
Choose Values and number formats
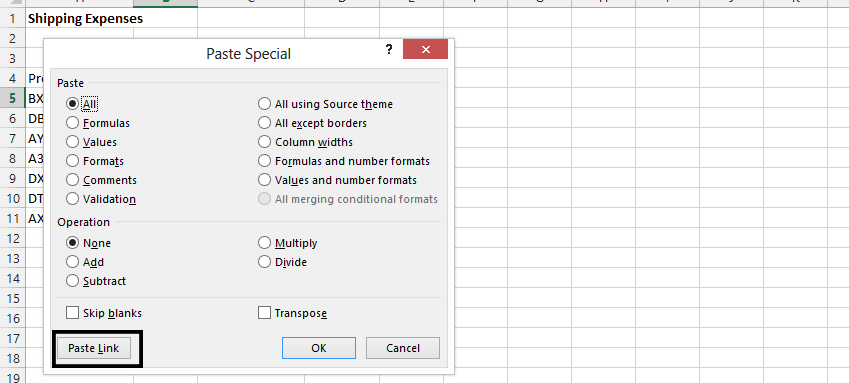click(337, 180)
